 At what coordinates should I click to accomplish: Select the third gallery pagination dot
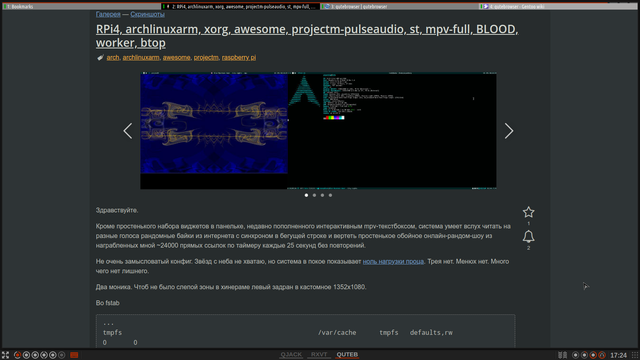tap(322, 195)
